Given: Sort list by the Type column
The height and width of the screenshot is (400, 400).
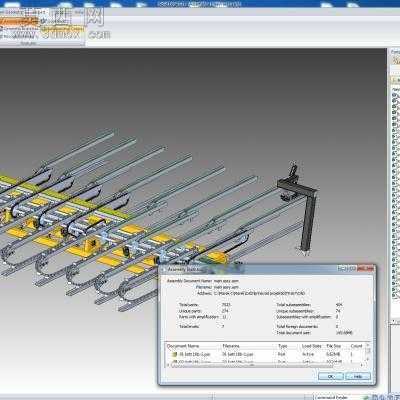Looking at the screenshot, I should (x=283, y=346).
